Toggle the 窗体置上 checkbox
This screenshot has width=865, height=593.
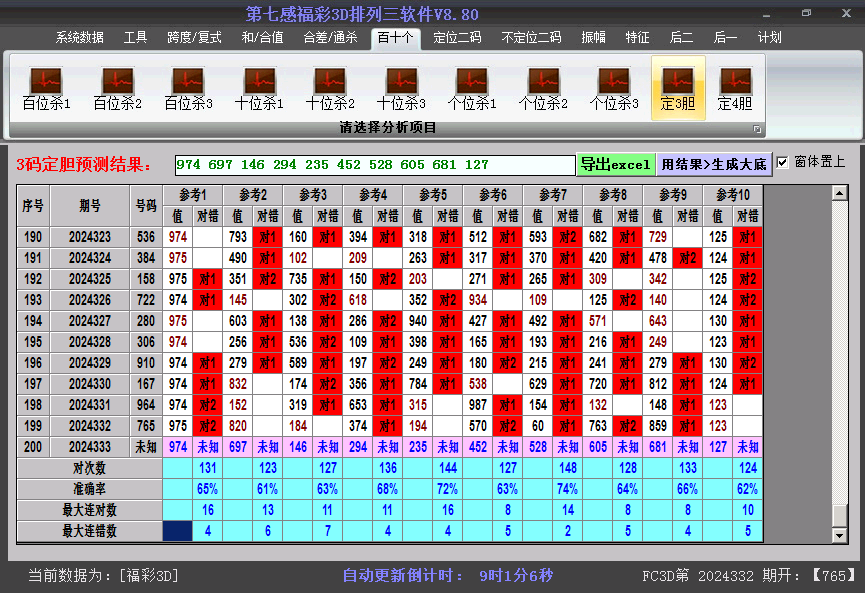coord(783,162)
